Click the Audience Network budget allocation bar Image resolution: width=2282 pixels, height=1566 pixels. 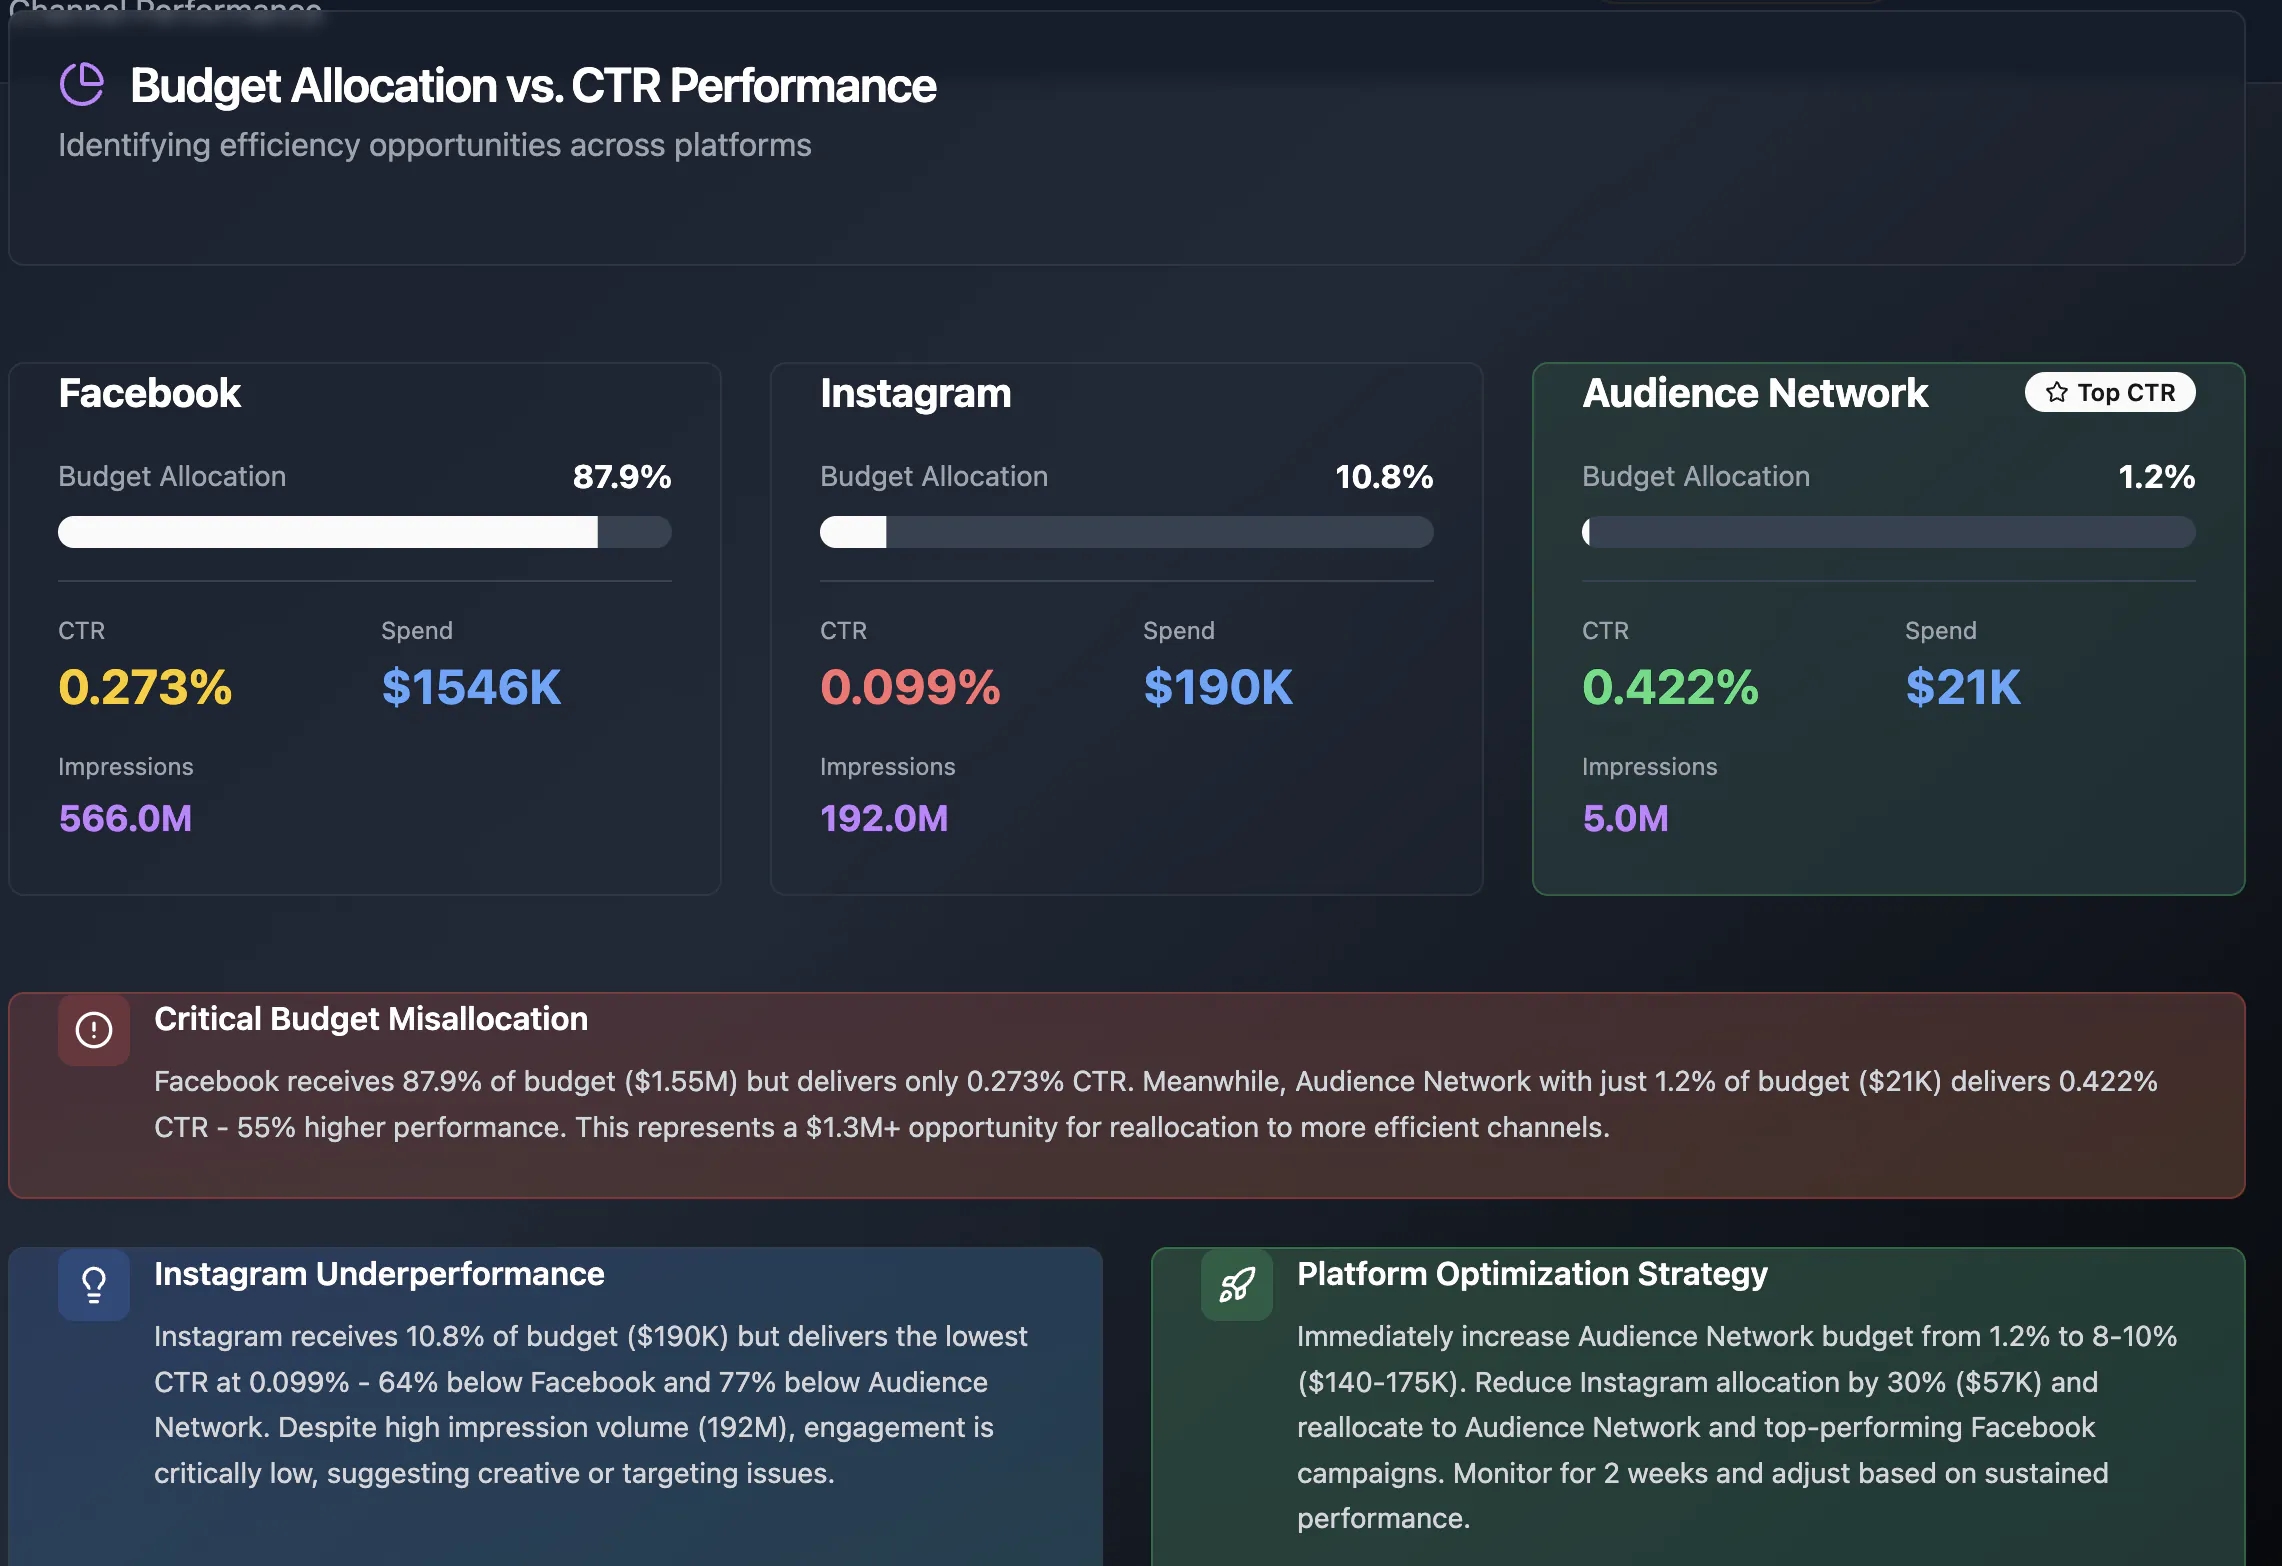point(1889,532)
